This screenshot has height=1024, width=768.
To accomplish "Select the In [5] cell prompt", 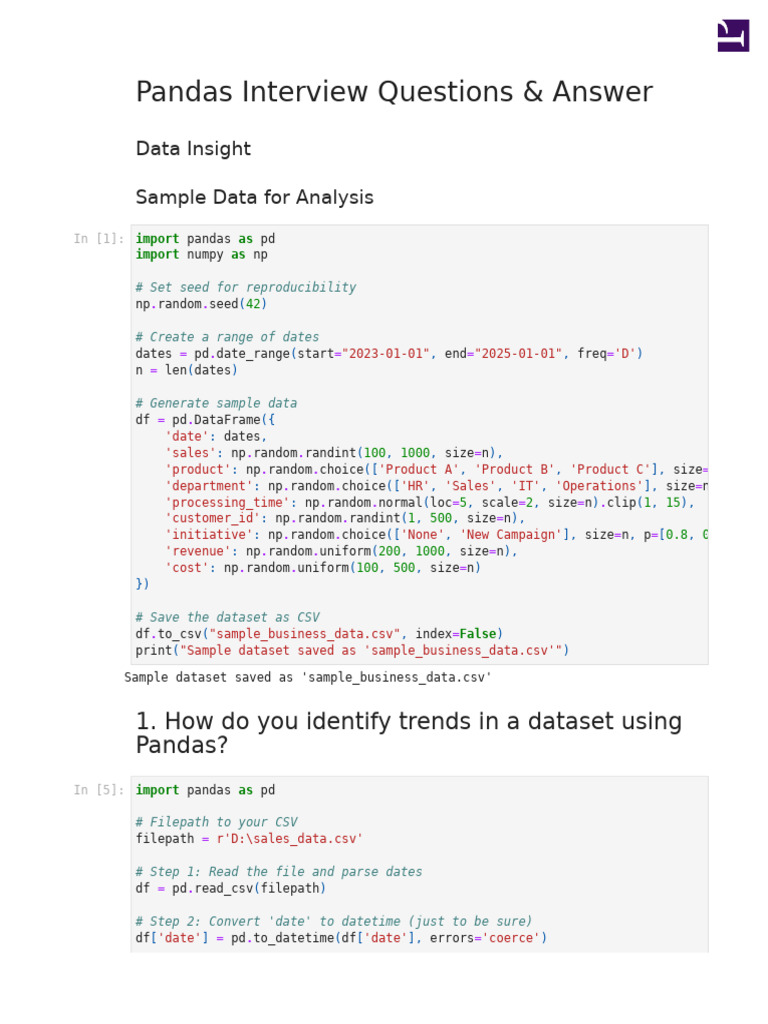I will pyautogui.click(x=98, y=790).
